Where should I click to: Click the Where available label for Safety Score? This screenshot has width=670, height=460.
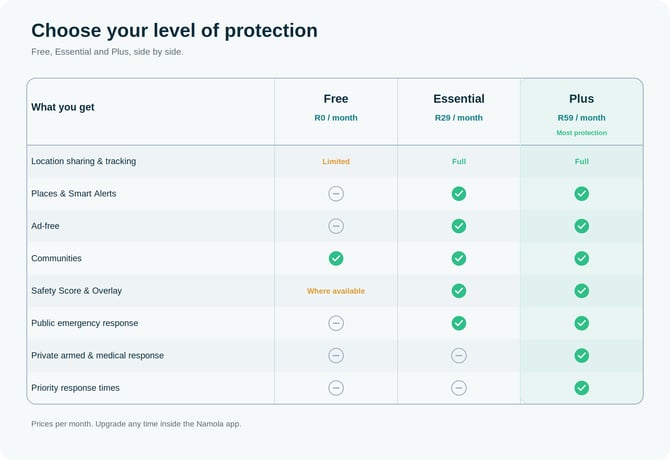point(336,291)
